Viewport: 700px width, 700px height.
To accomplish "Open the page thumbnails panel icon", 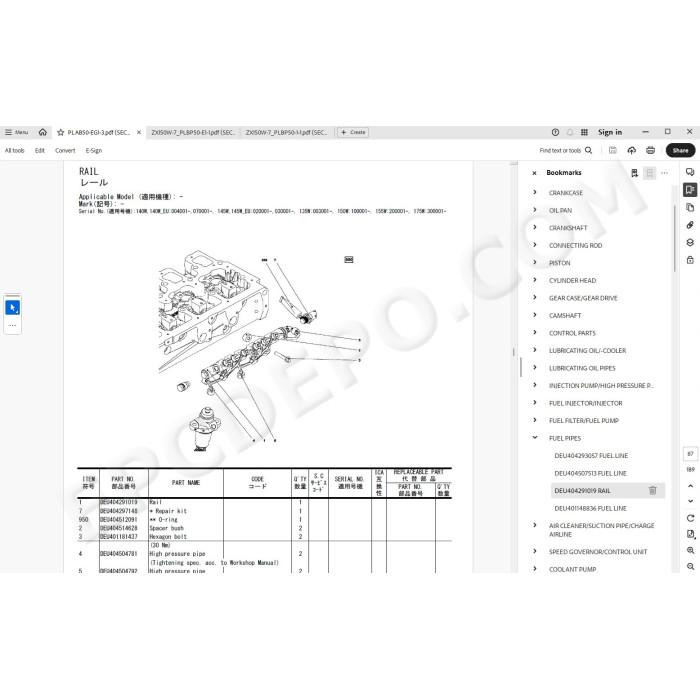I will pyautogui.click(x=690, y=208).
